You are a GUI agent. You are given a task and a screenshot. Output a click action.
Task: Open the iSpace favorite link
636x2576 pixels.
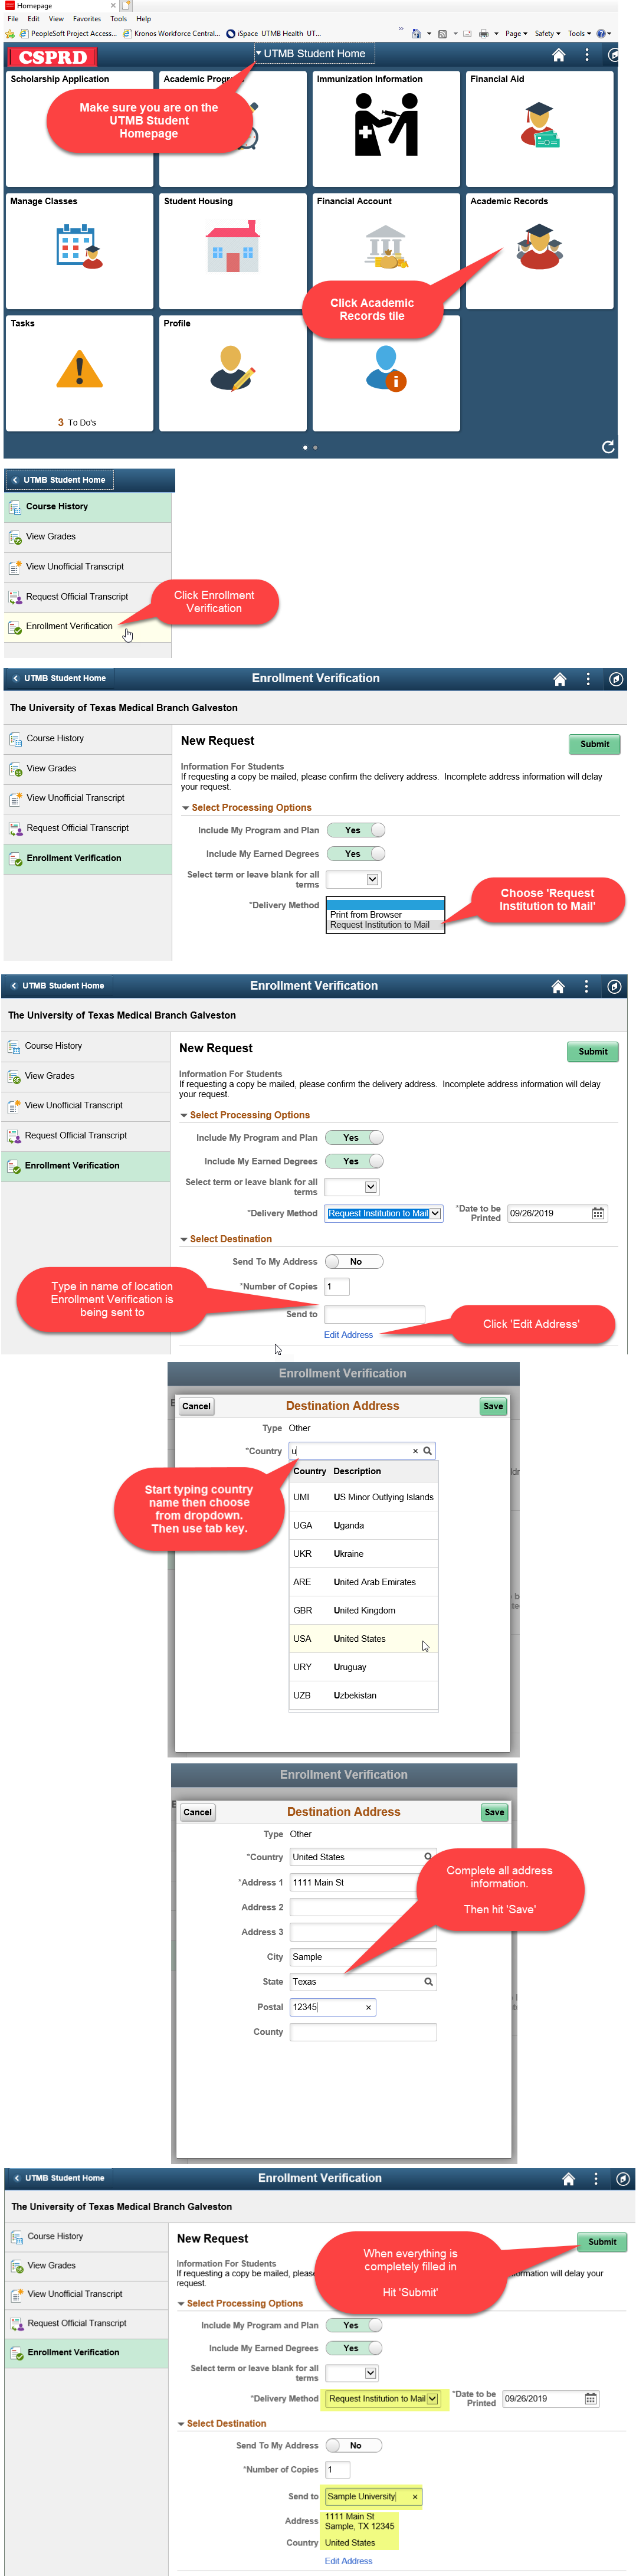coord(241,33)
